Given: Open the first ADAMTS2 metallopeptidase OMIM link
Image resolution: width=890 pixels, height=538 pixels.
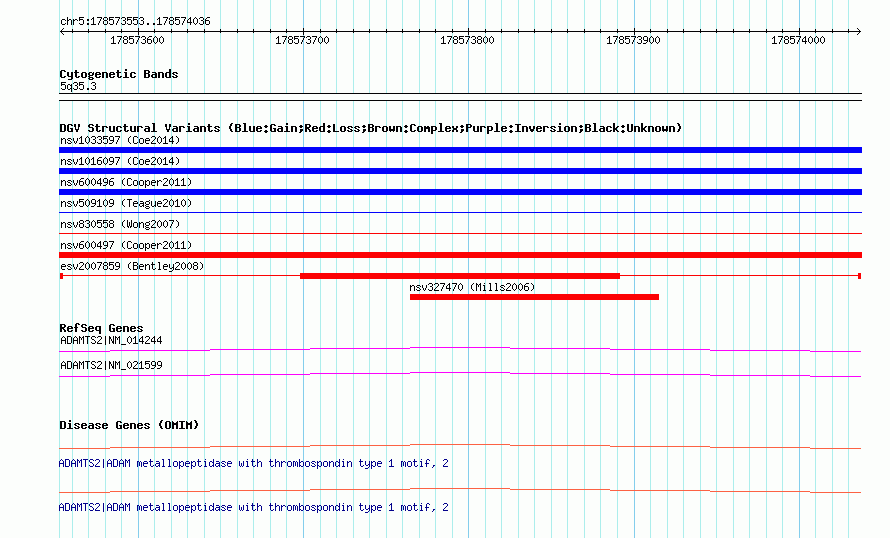Looking at the screenshot, I should [x=254, y=464].
